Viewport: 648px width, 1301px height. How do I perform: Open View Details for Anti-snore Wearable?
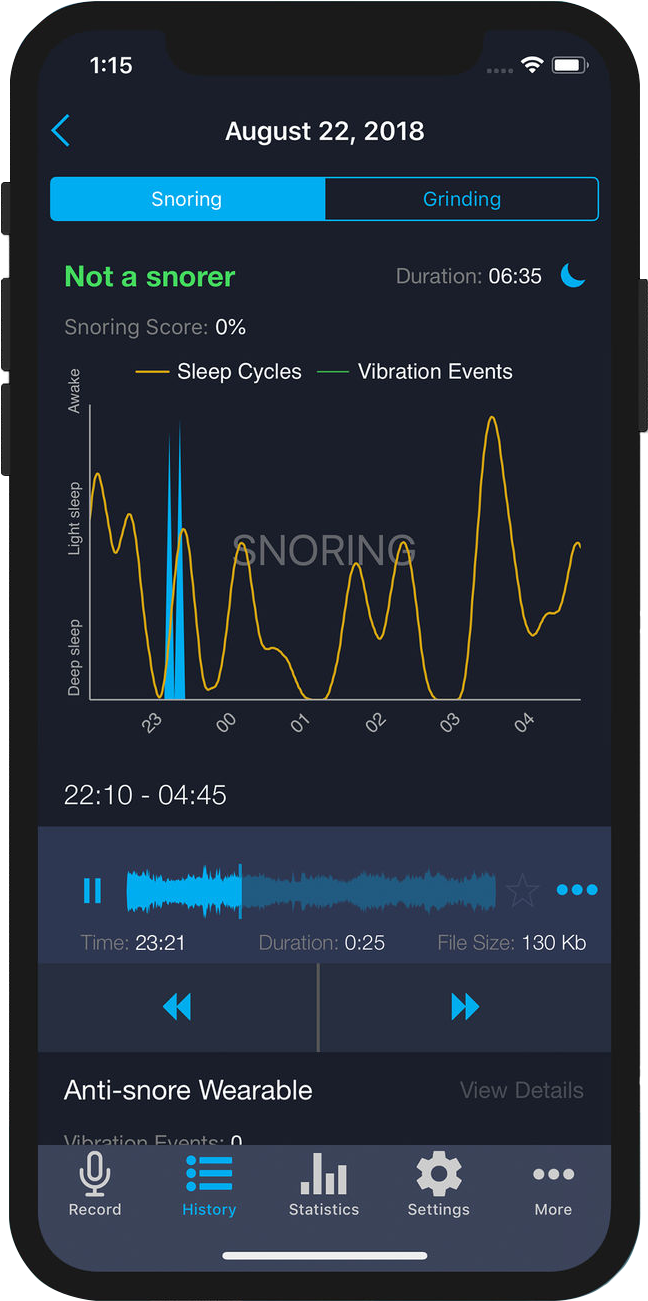[x=521, y=1090]
